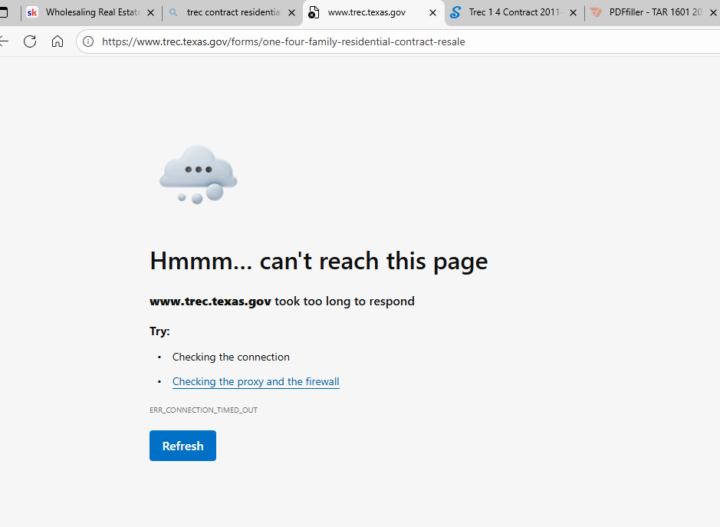Click the address bar URL field

click(400, 42)
